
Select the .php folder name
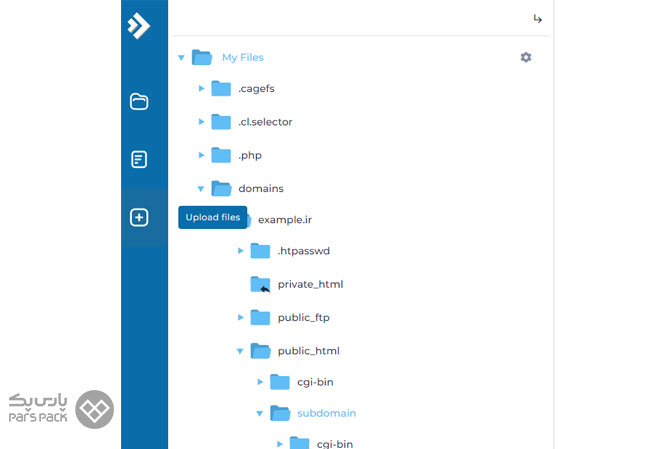pos(250,155)
